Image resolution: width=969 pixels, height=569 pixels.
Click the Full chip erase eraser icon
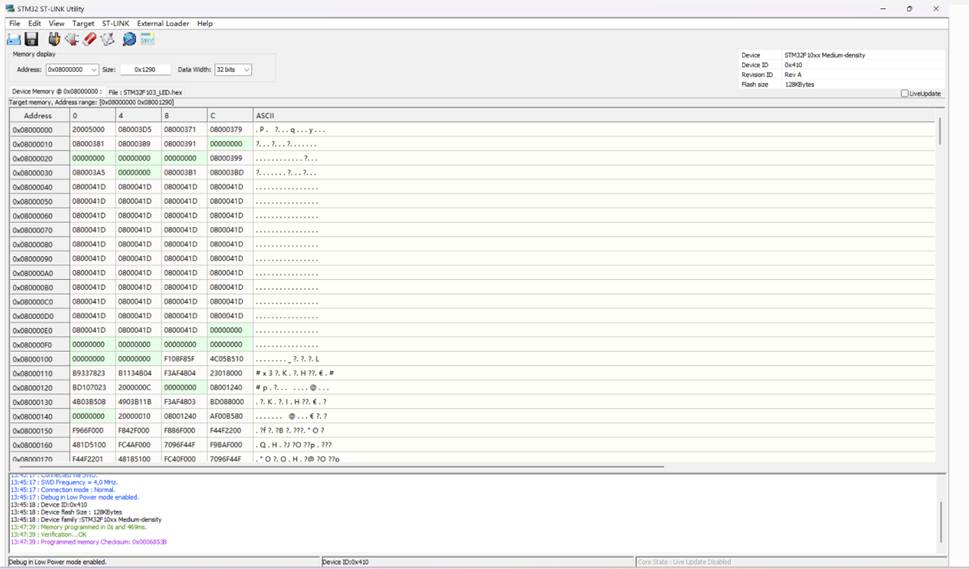pos(90,40)
